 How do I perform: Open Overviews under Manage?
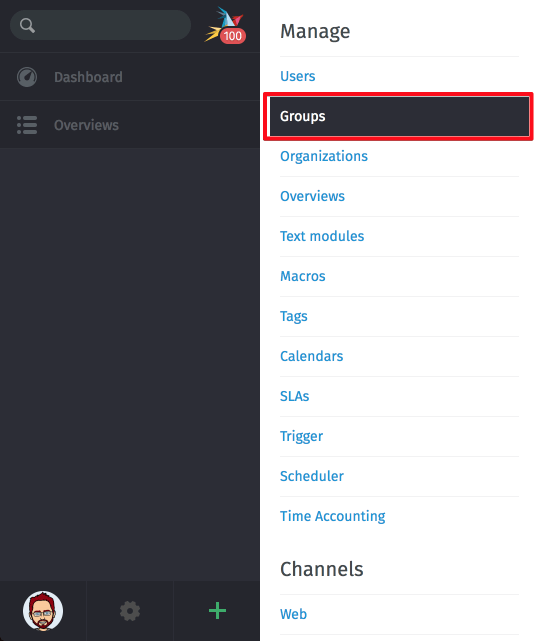click(x=312, y=196)
